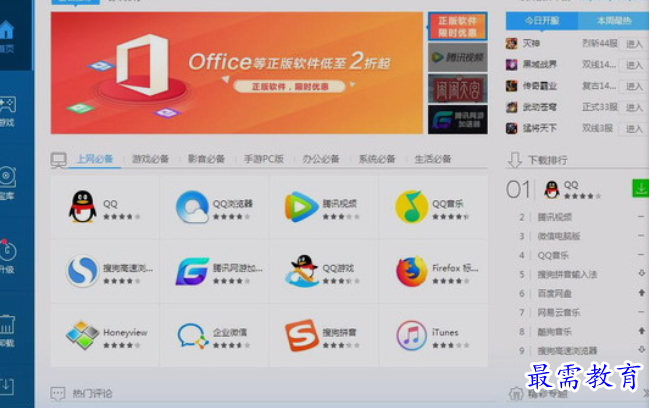649x408 pixels.
Task: Click the 企业微信 chat bubble icon
Action: (x=193, y=336)
